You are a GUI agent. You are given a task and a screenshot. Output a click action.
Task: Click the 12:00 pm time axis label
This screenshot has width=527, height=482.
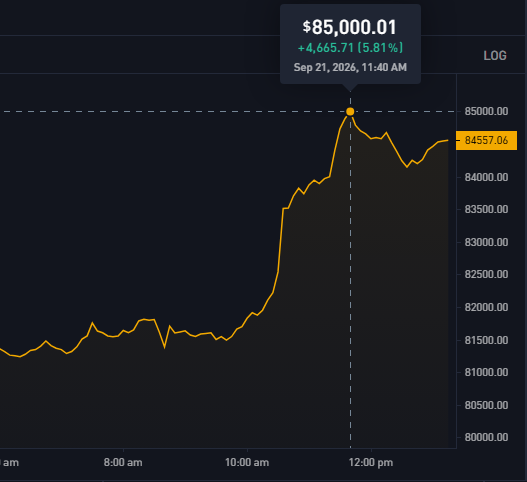[x=371, y=463]
